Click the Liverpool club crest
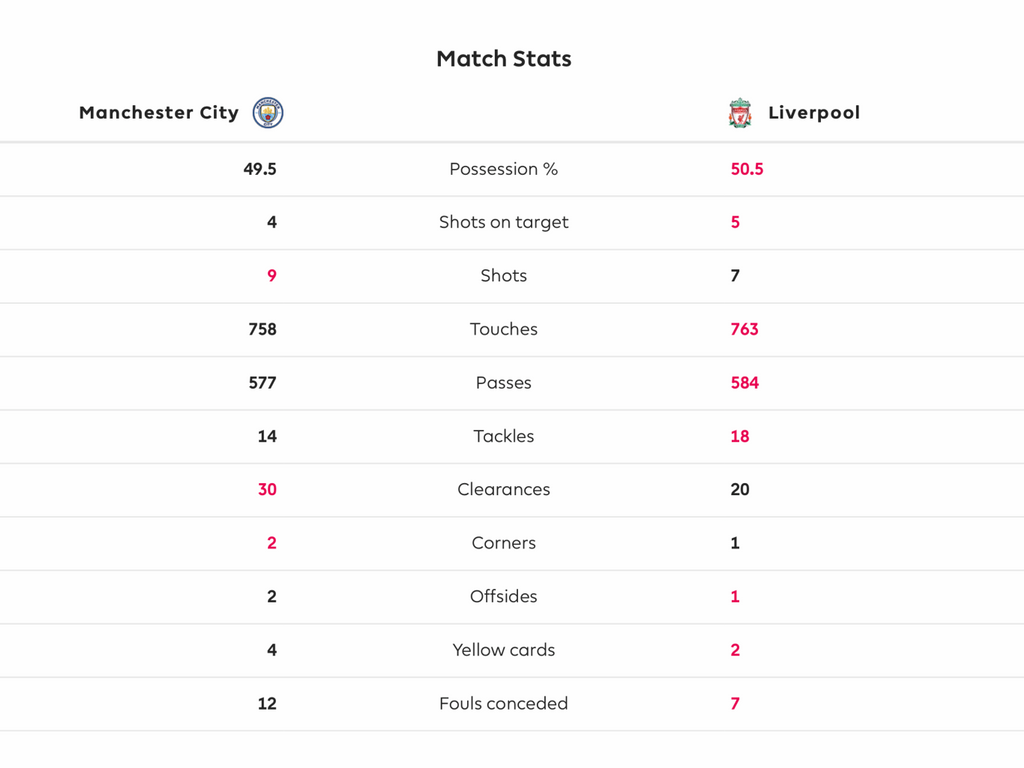Image resolution: width=1024 pixels, height=768 pixels. [740, 113]
